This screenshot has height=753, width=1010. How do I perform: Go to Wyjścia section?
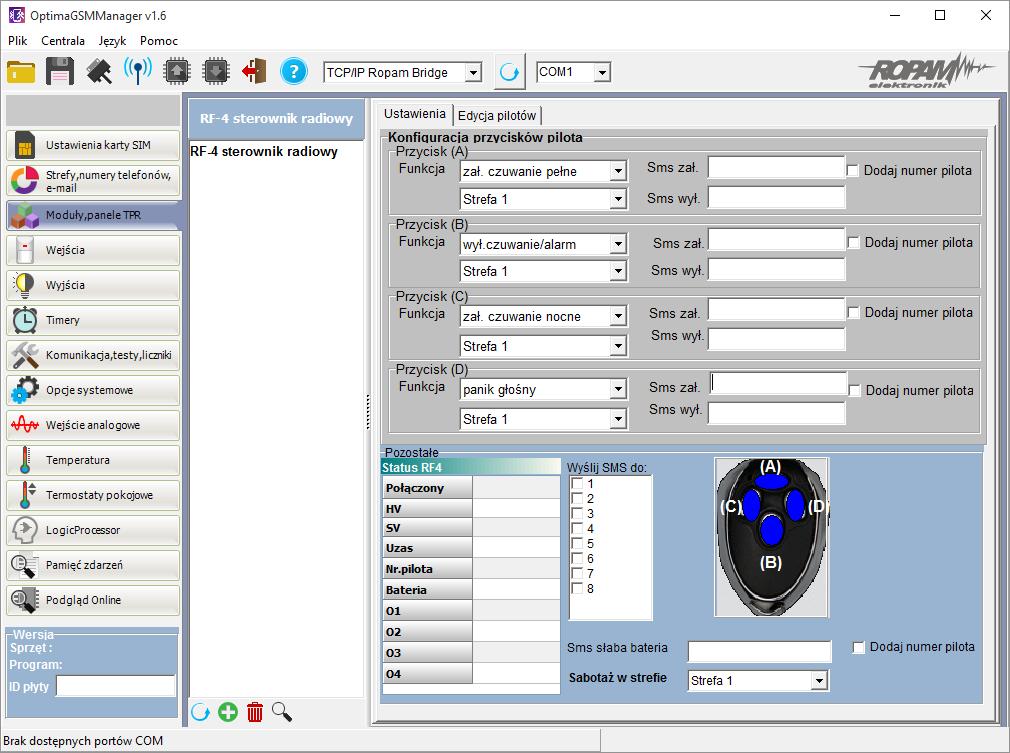click(x=93, y=285)
